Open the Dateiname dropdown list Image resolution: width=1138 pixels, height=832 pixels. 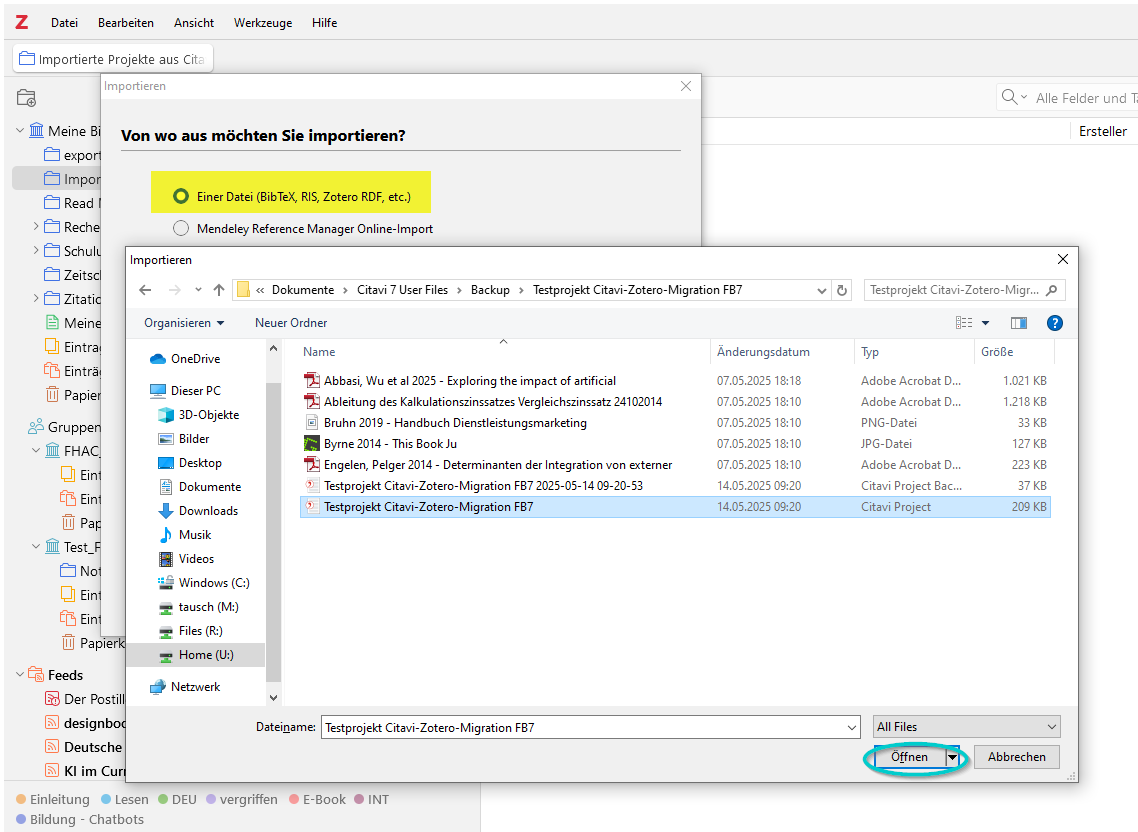click(851, 727)
